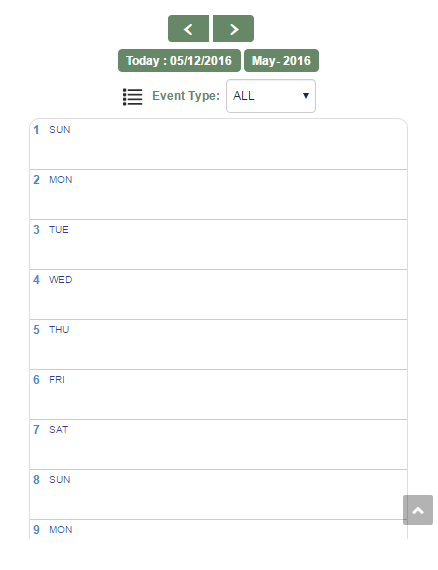Select day 2 MON row
Viewport: 438px width, 570px height.
[x=218, y=194]
